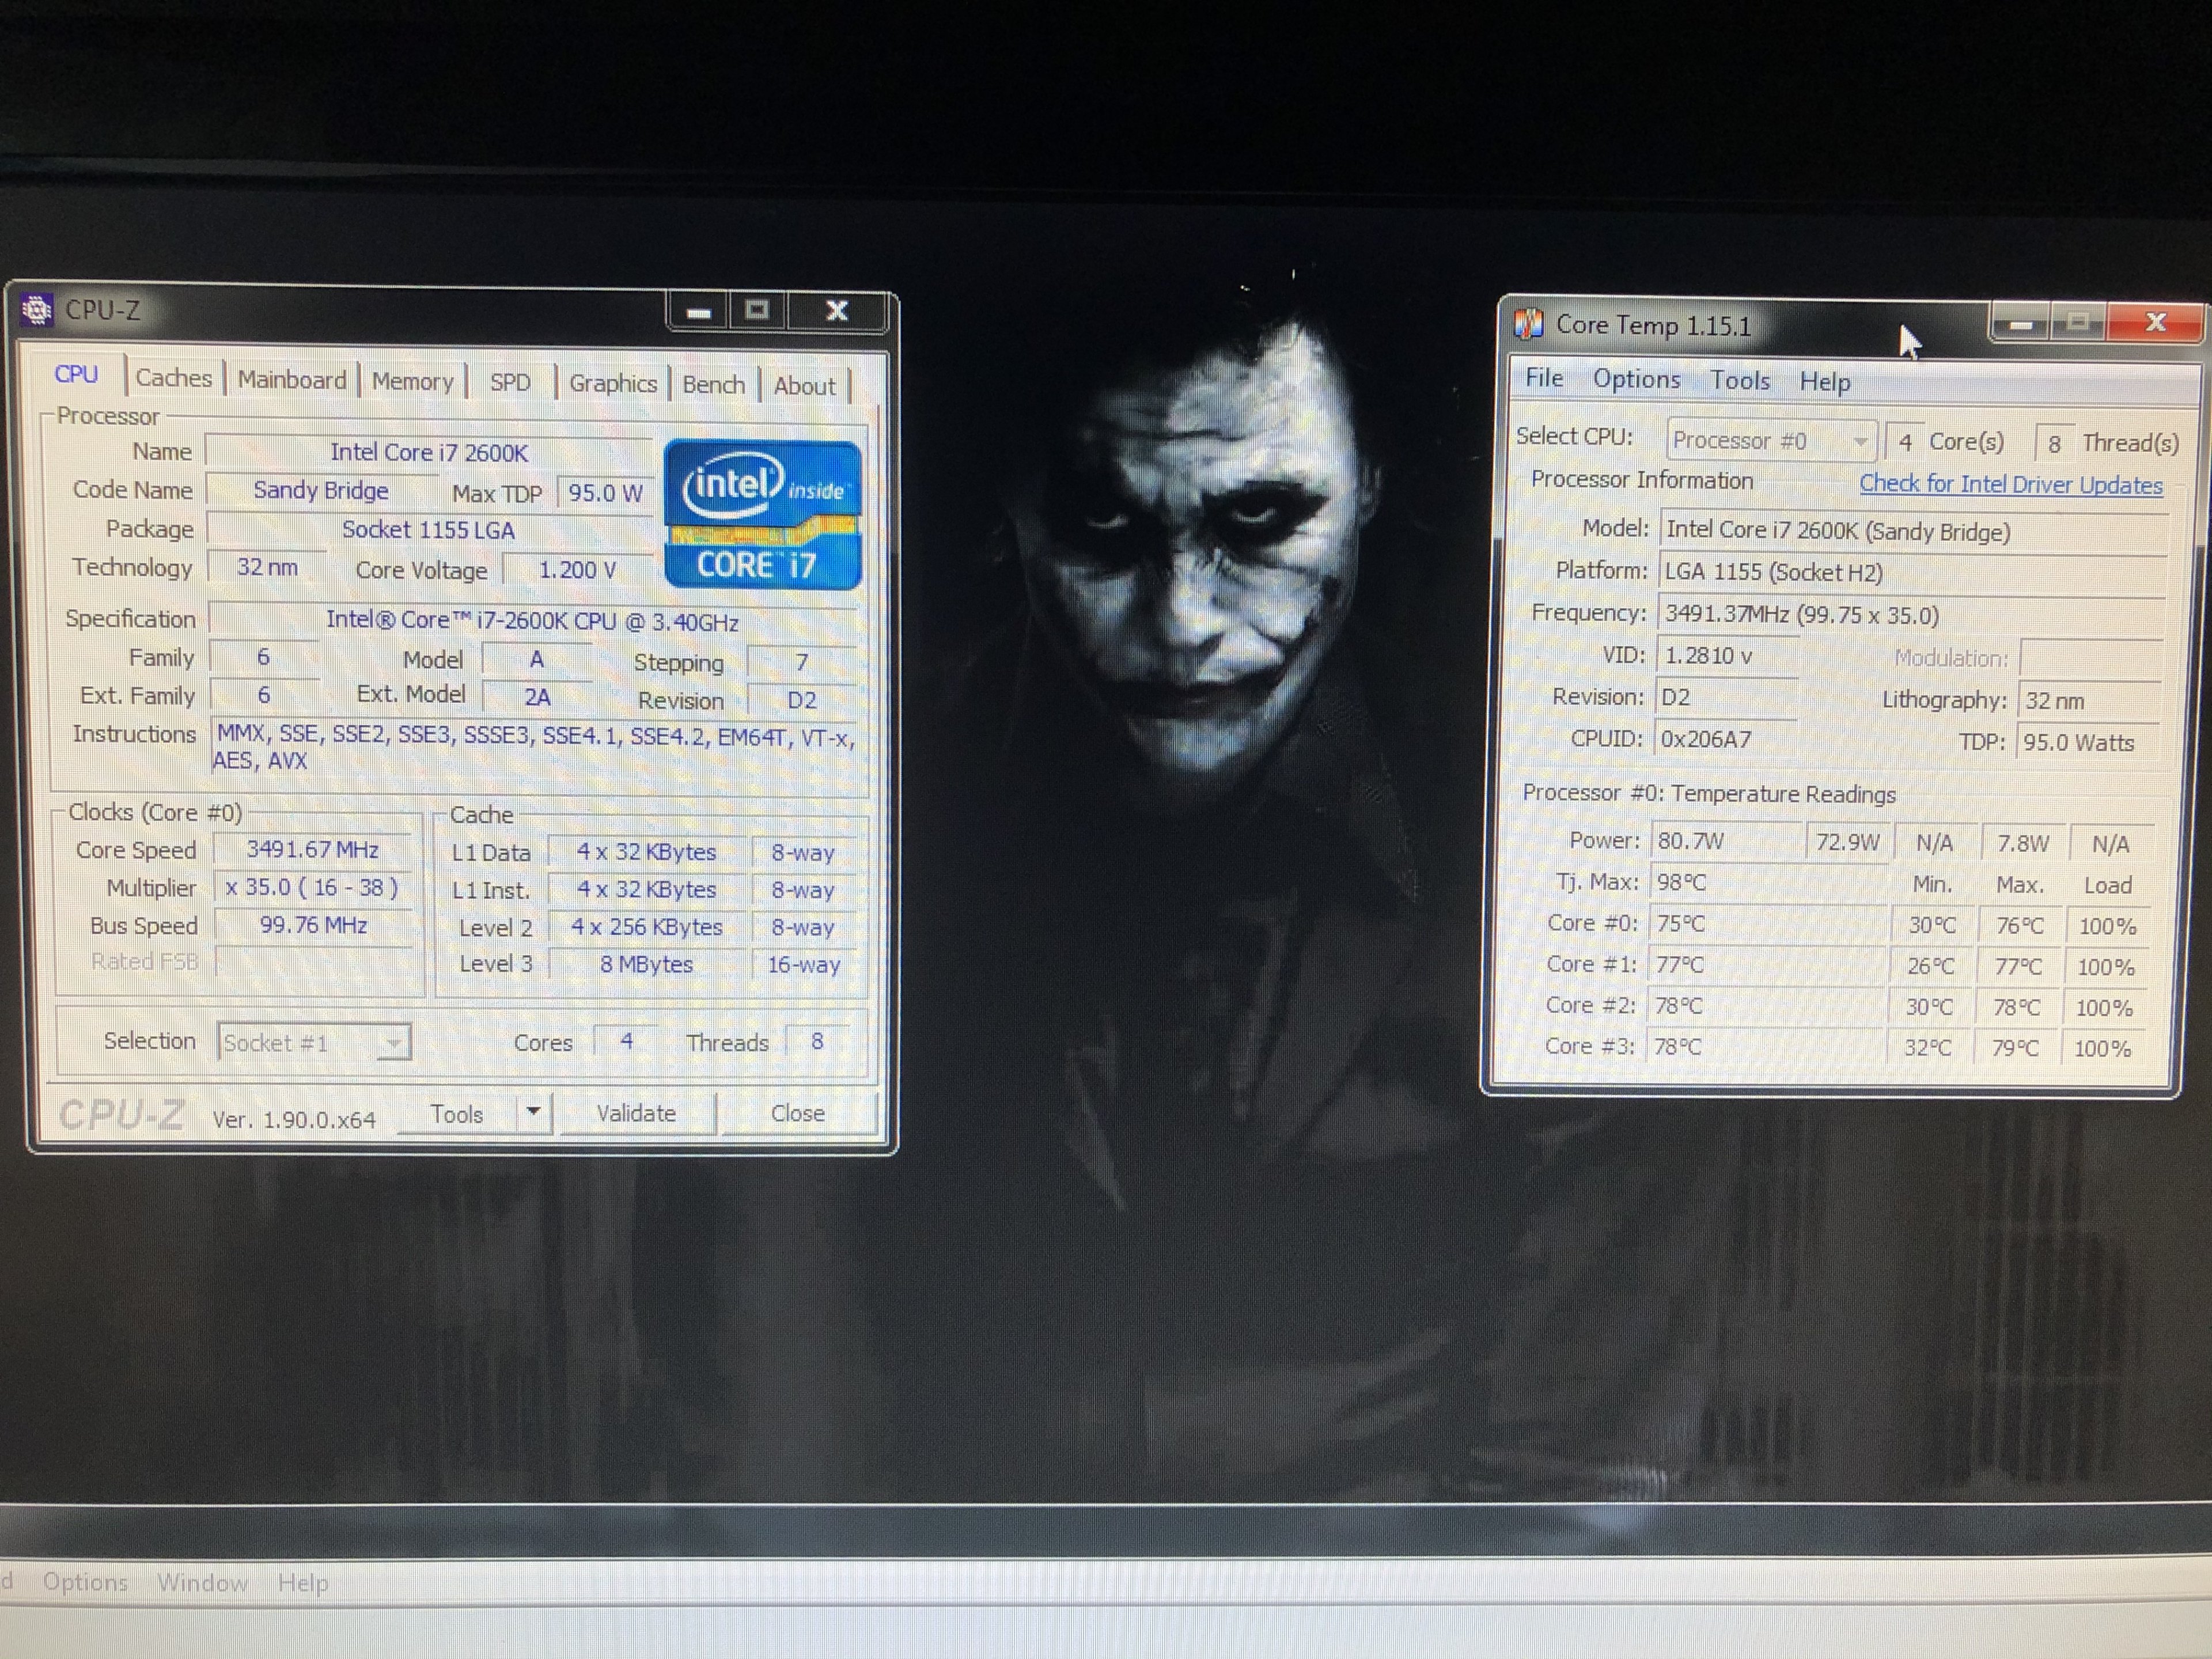
Task: Switch to the Caches tab
Action: (x=174, y=378)
